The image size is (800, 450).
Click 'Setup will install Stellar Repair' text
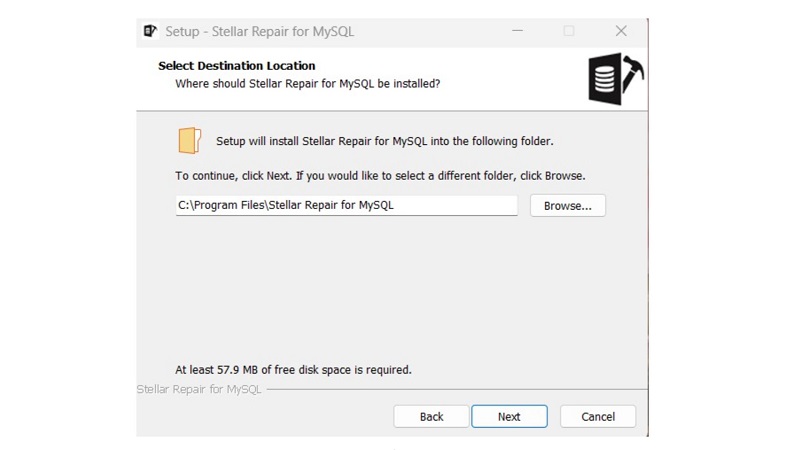pyautogui.click(x=385, y=141)
